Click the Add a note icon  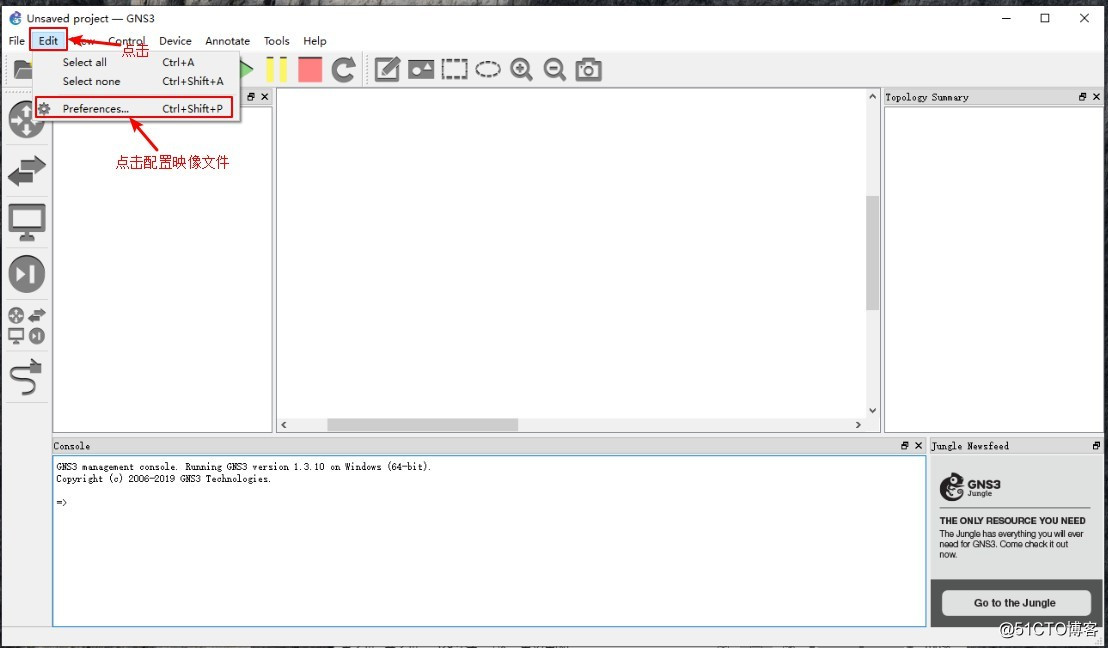pyautogui.click(x=387, y=69)
